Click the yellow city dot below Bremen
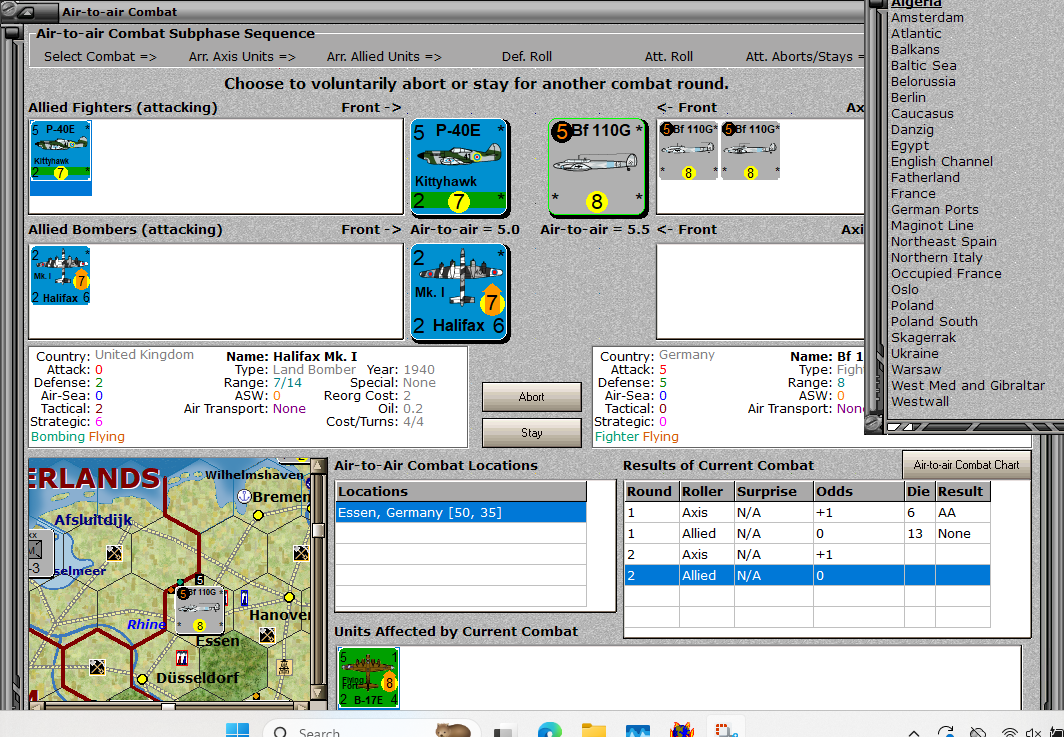Image resolution: width=1064 pixels, height=737 pixels. (258, 515)
